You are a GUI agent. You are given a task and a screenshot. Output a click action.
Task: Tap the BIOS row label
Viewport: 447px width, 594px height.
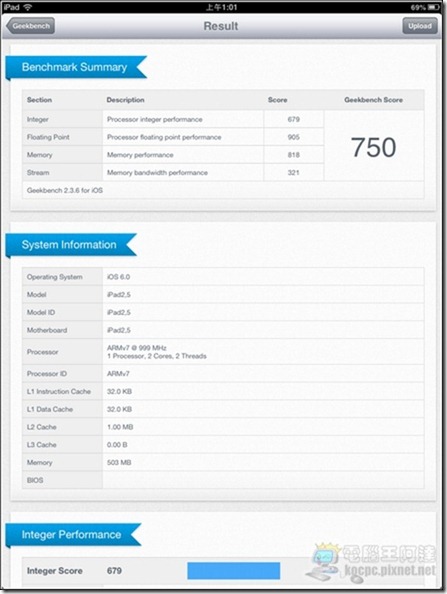click(35, 480)
